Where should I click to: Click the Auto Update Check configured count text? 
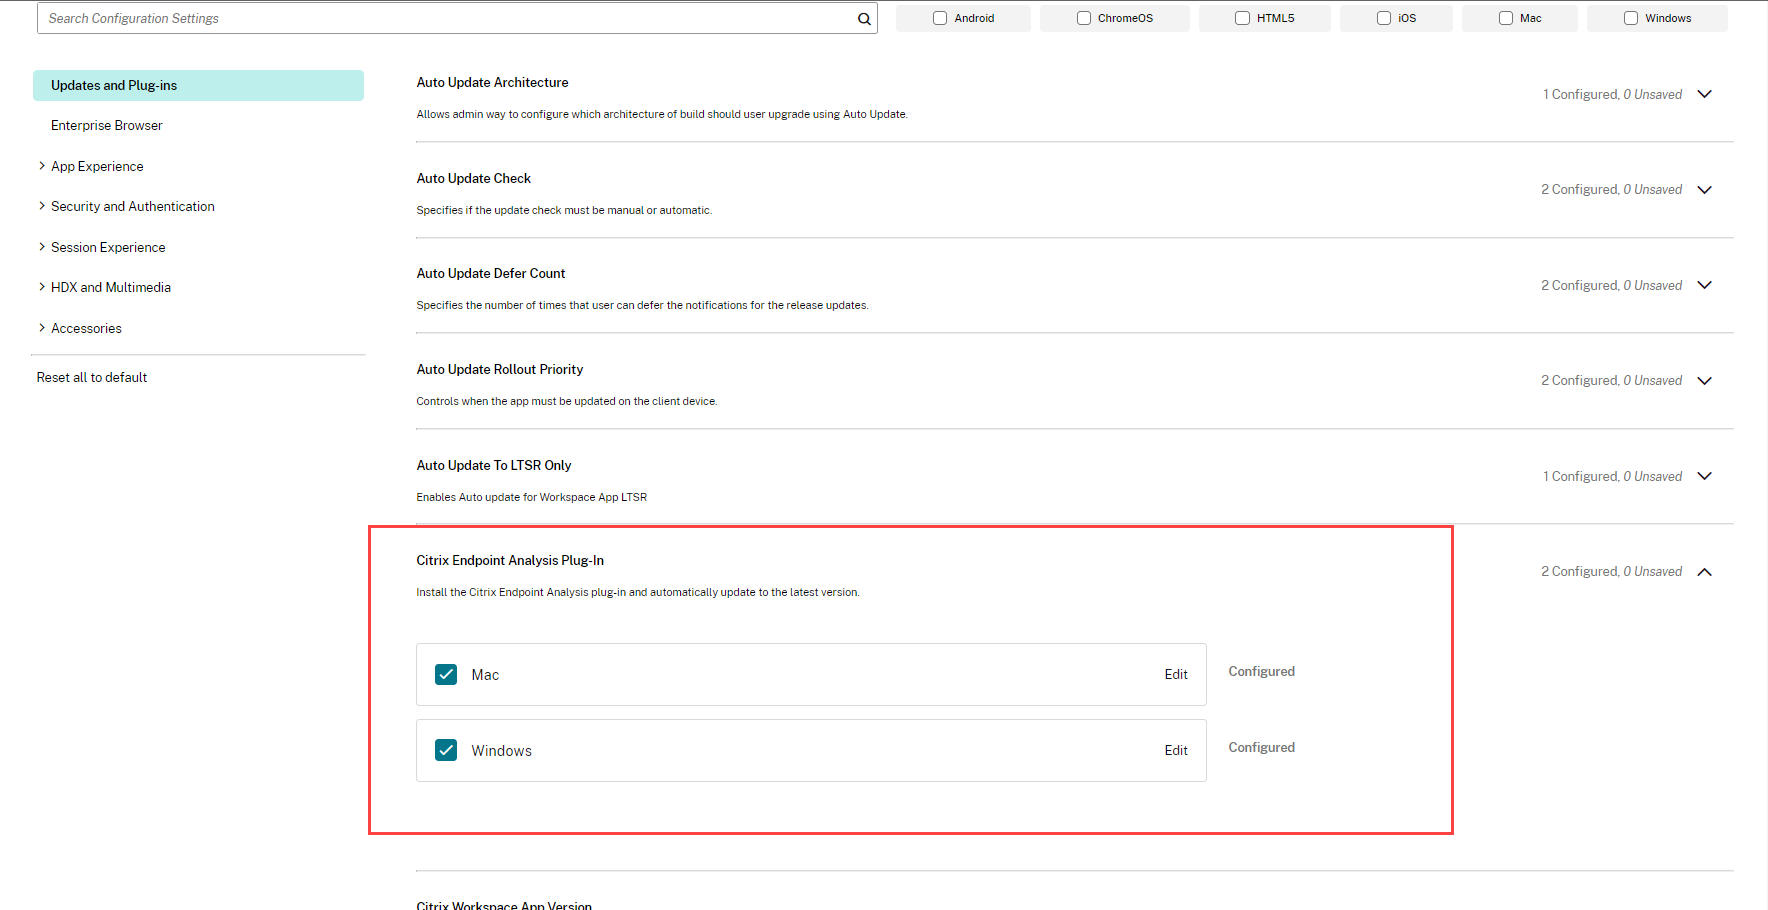[1611, 190]
